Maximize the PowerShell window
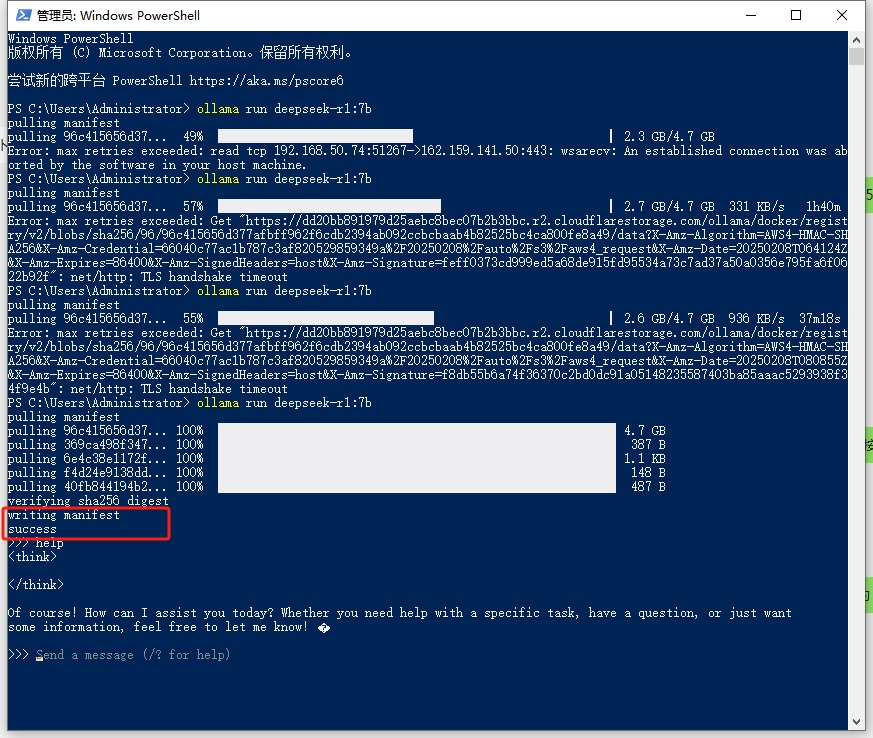 tap(796, 15)
